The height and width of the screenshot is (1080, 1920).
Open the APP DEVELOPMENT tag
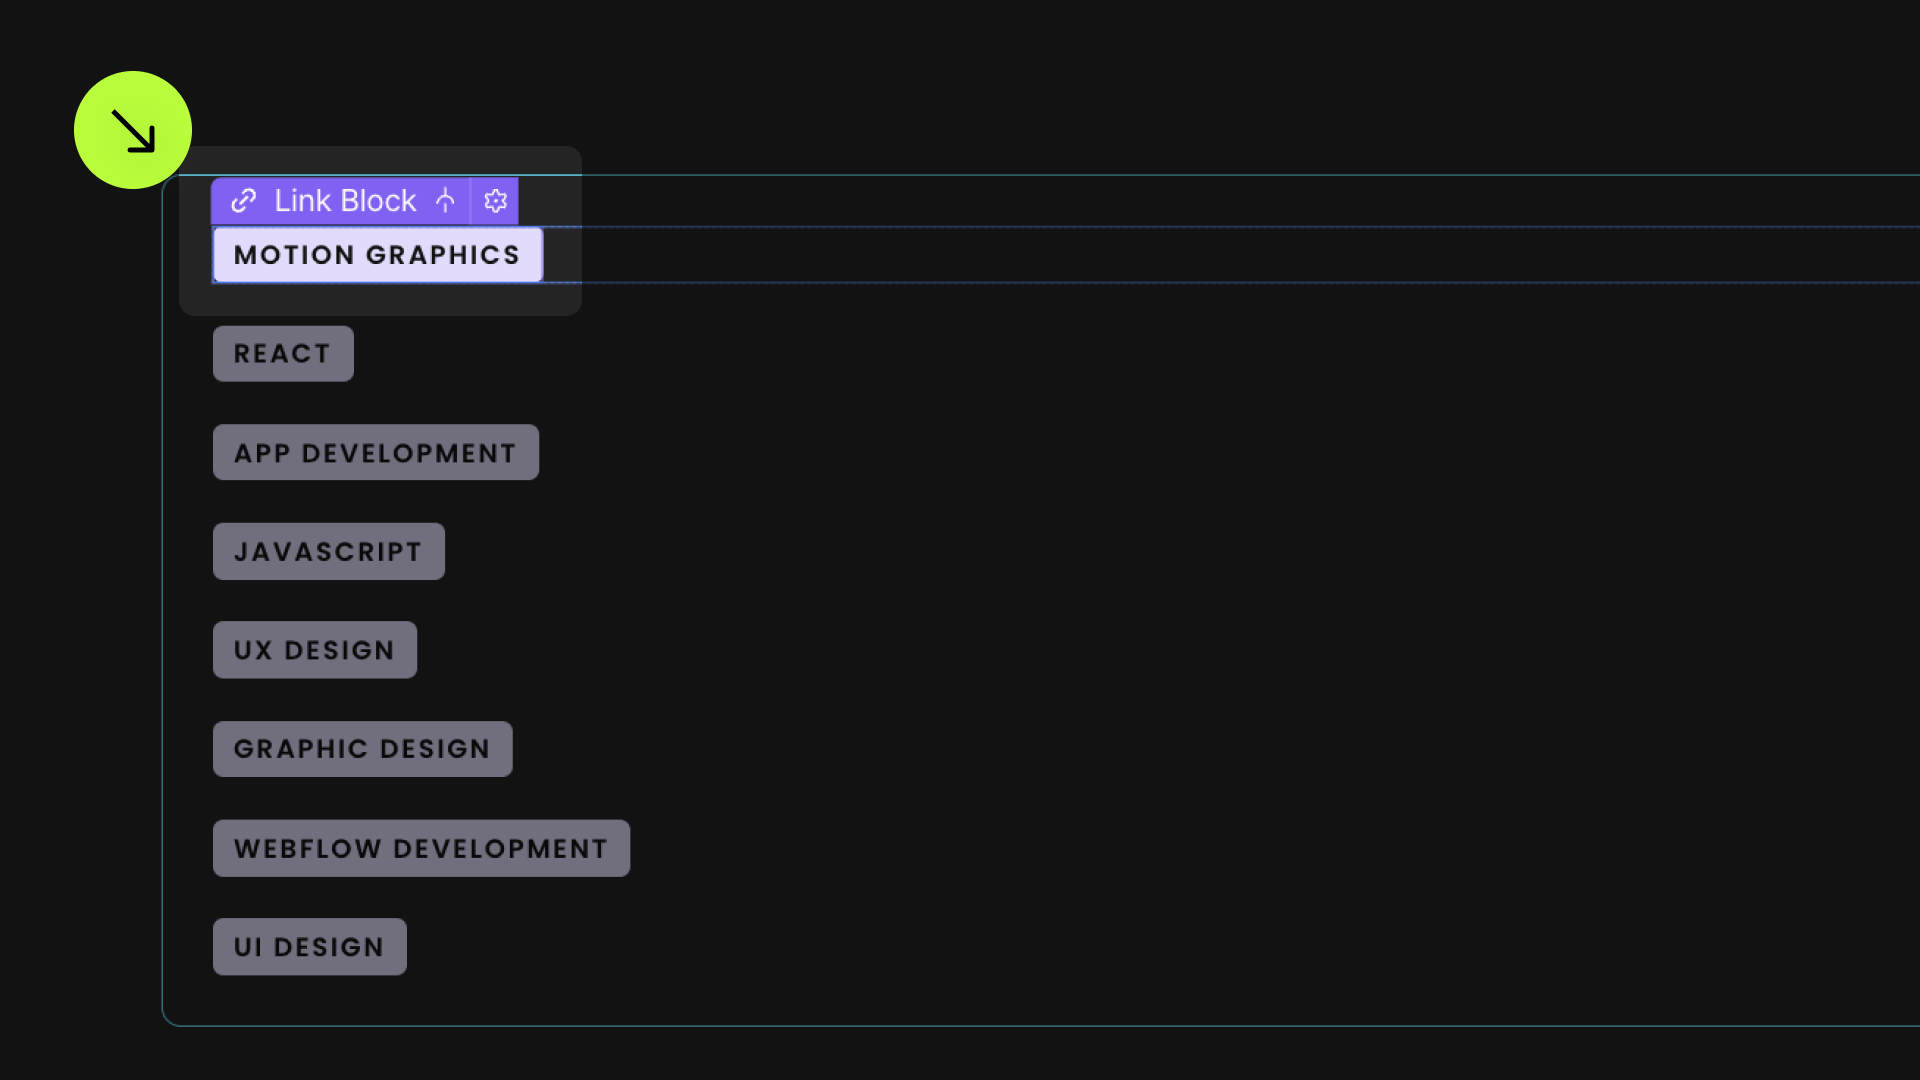[x=376, y=453]
